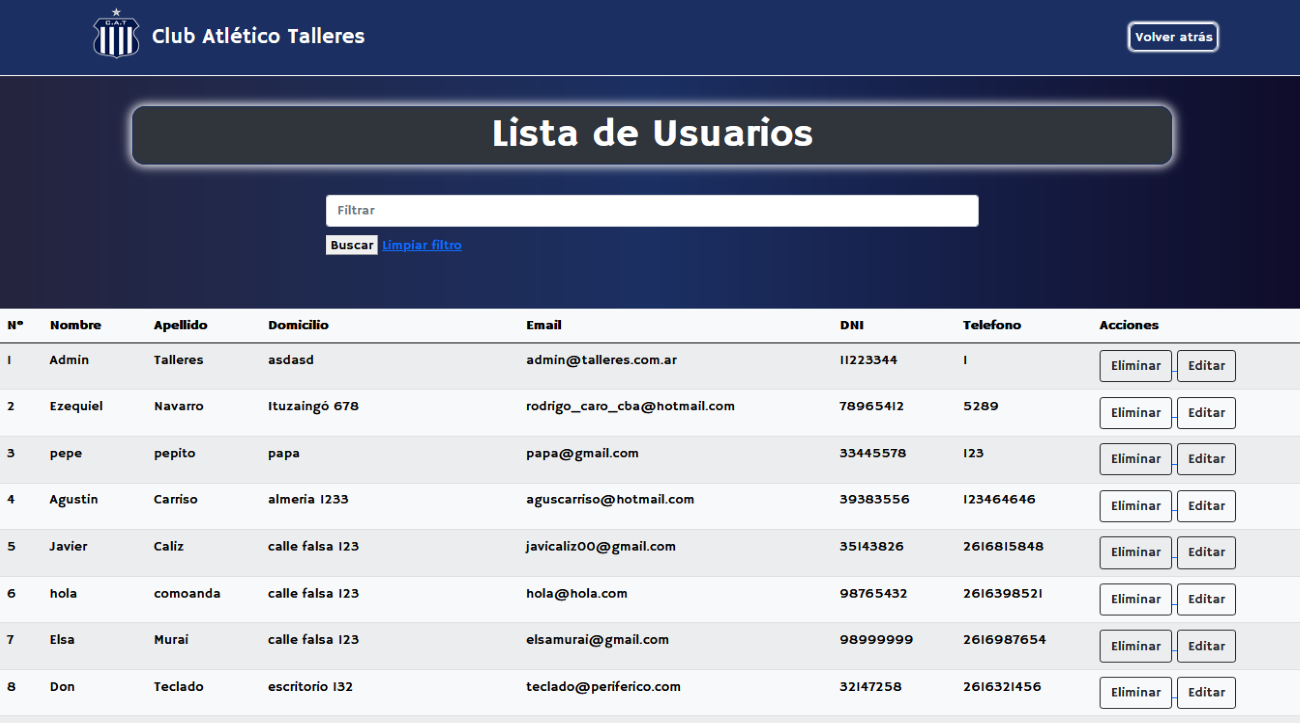Click address Ituzaingó 678
Screen dimensions: 1300x723
click(x=313, y=406)
